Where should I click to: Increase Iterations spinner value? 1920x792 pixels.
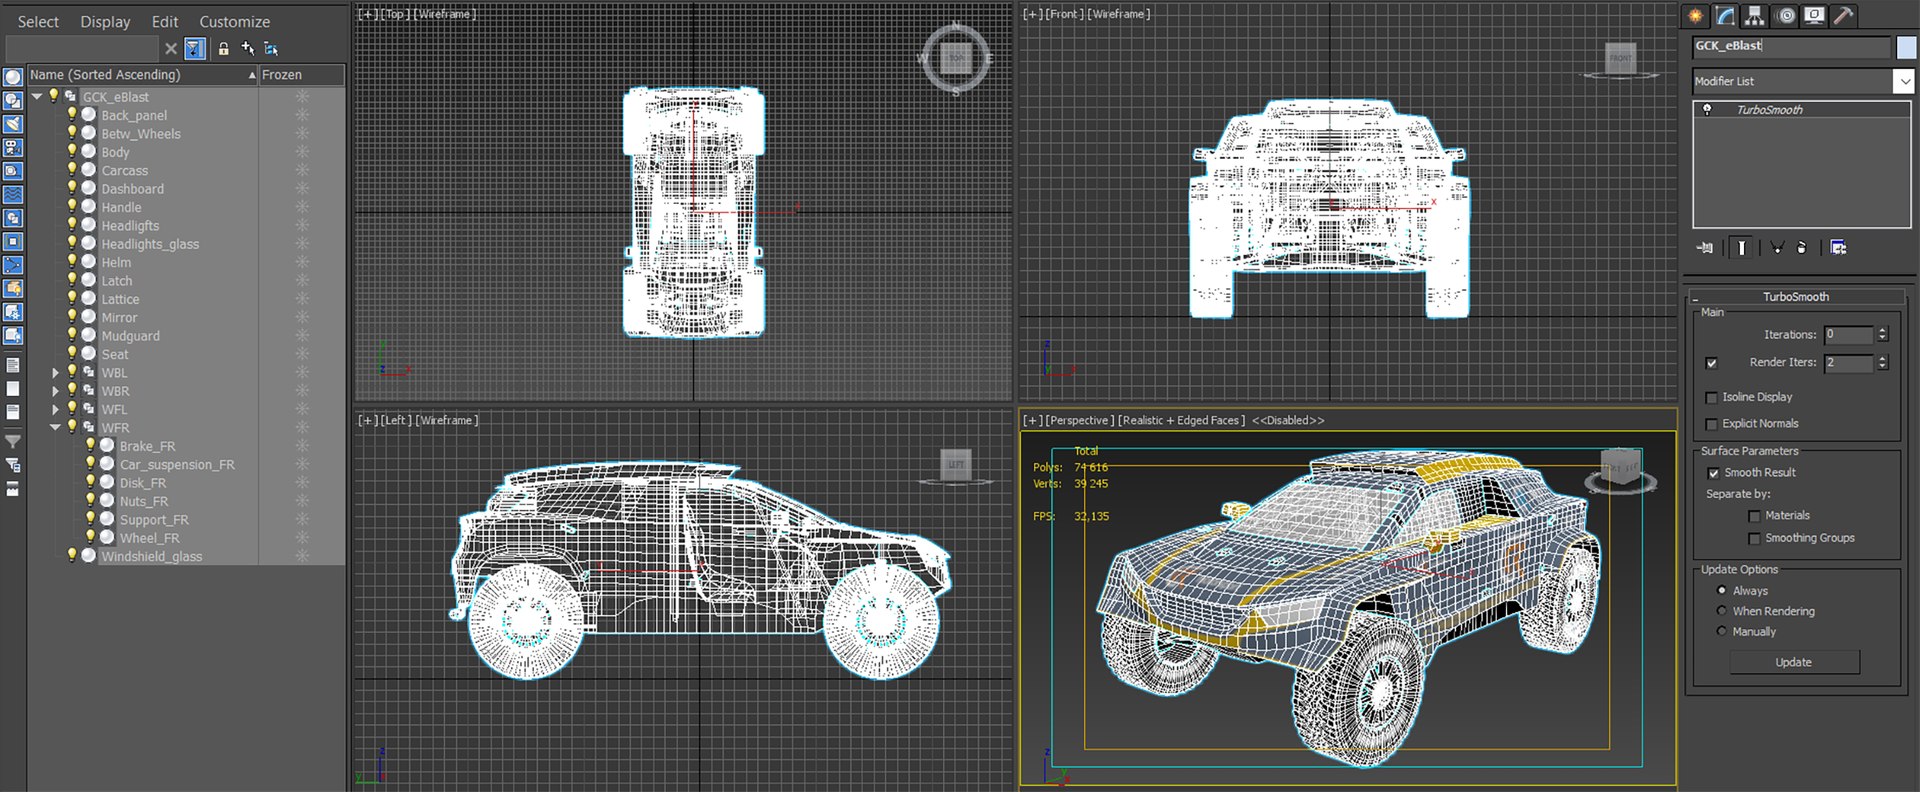point(1883,331)
